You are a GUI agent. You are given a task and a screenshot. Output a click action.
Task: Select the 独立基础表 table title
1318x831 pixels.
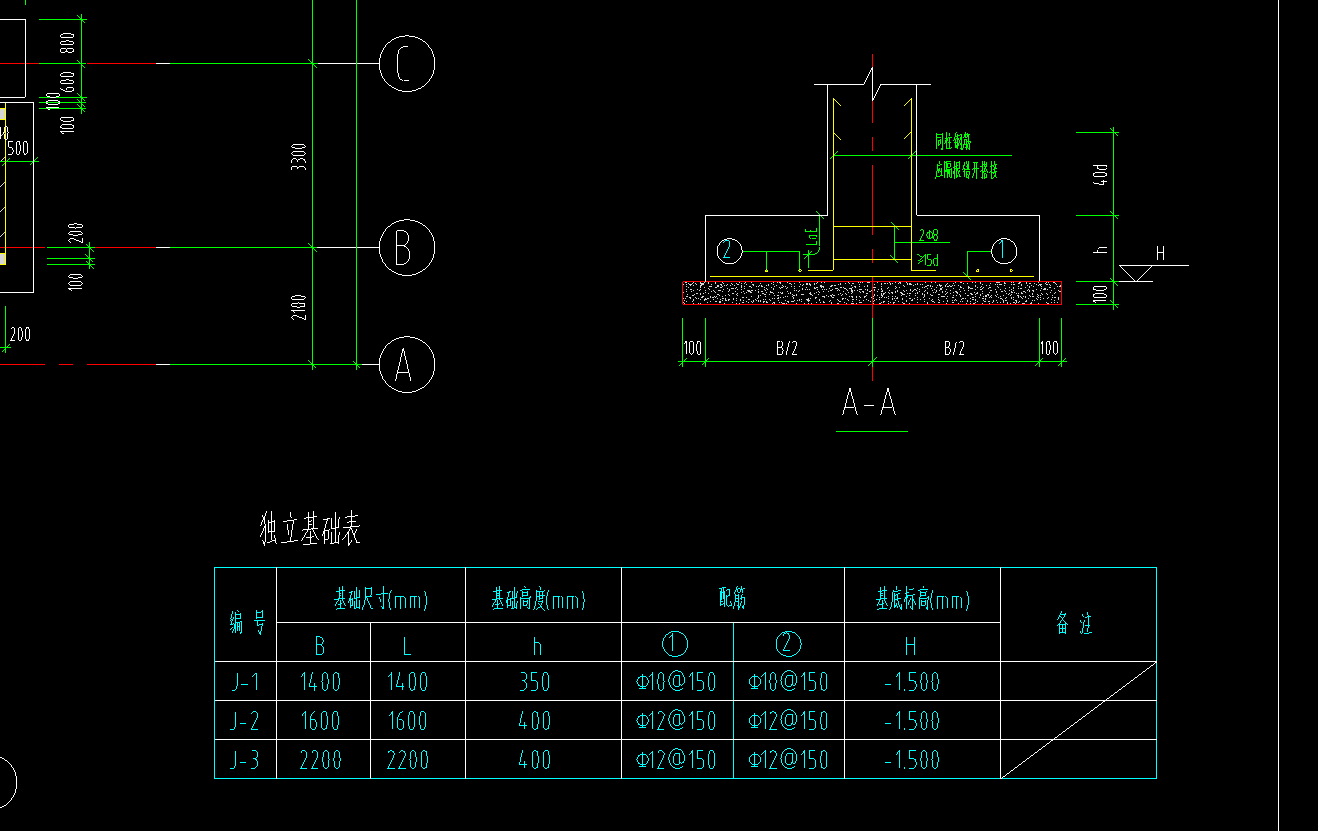coord(309,531)
